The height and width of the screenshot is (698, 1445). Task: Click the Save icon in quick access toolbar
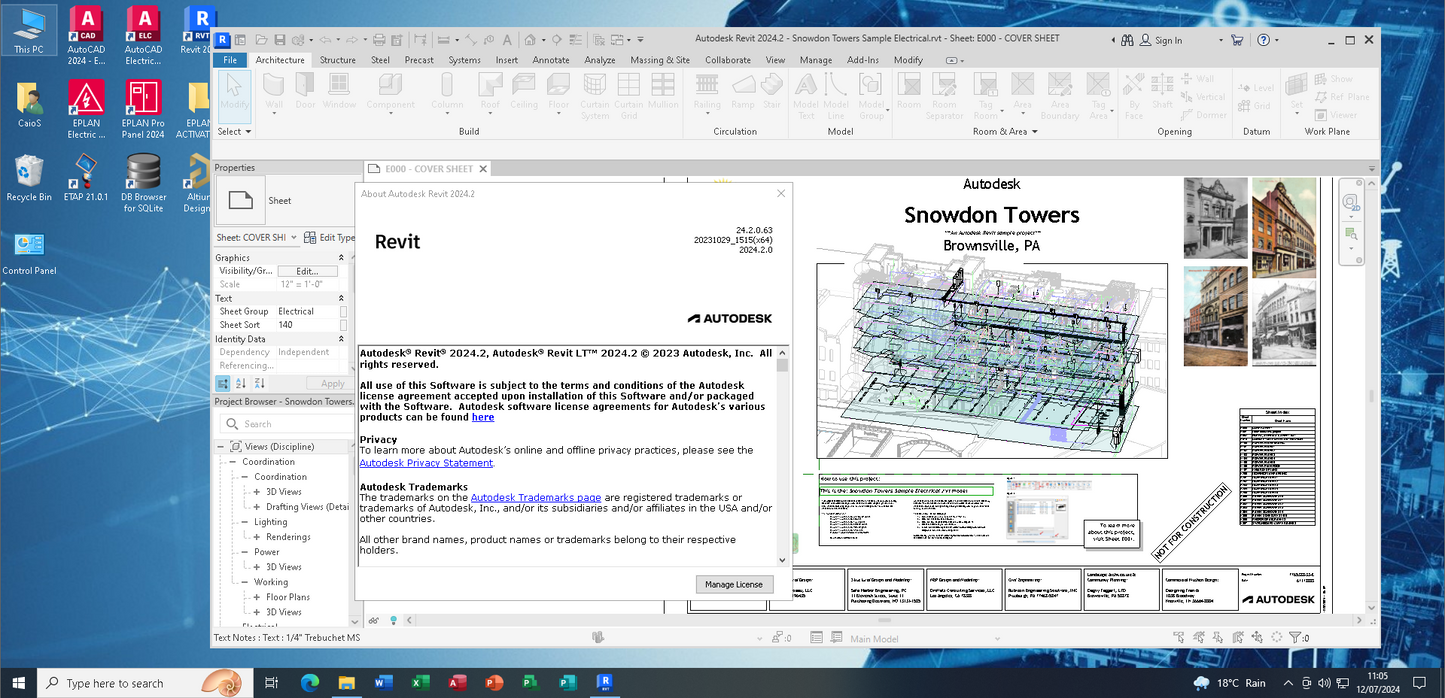(x=280, y=40)
